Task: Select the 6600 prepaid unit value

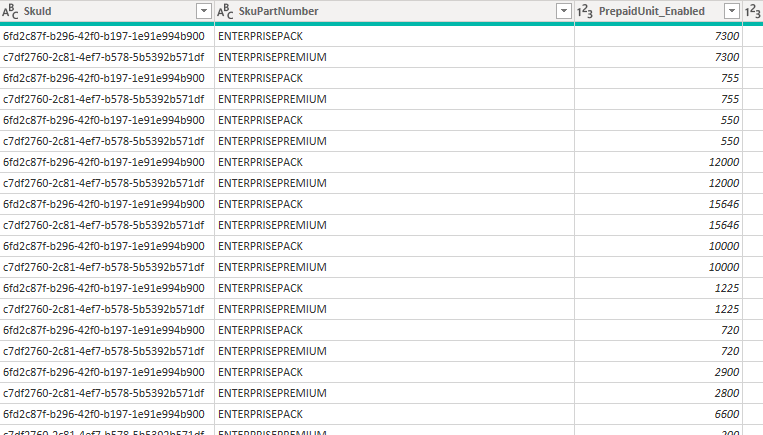Action: click(x=727, y=414)
